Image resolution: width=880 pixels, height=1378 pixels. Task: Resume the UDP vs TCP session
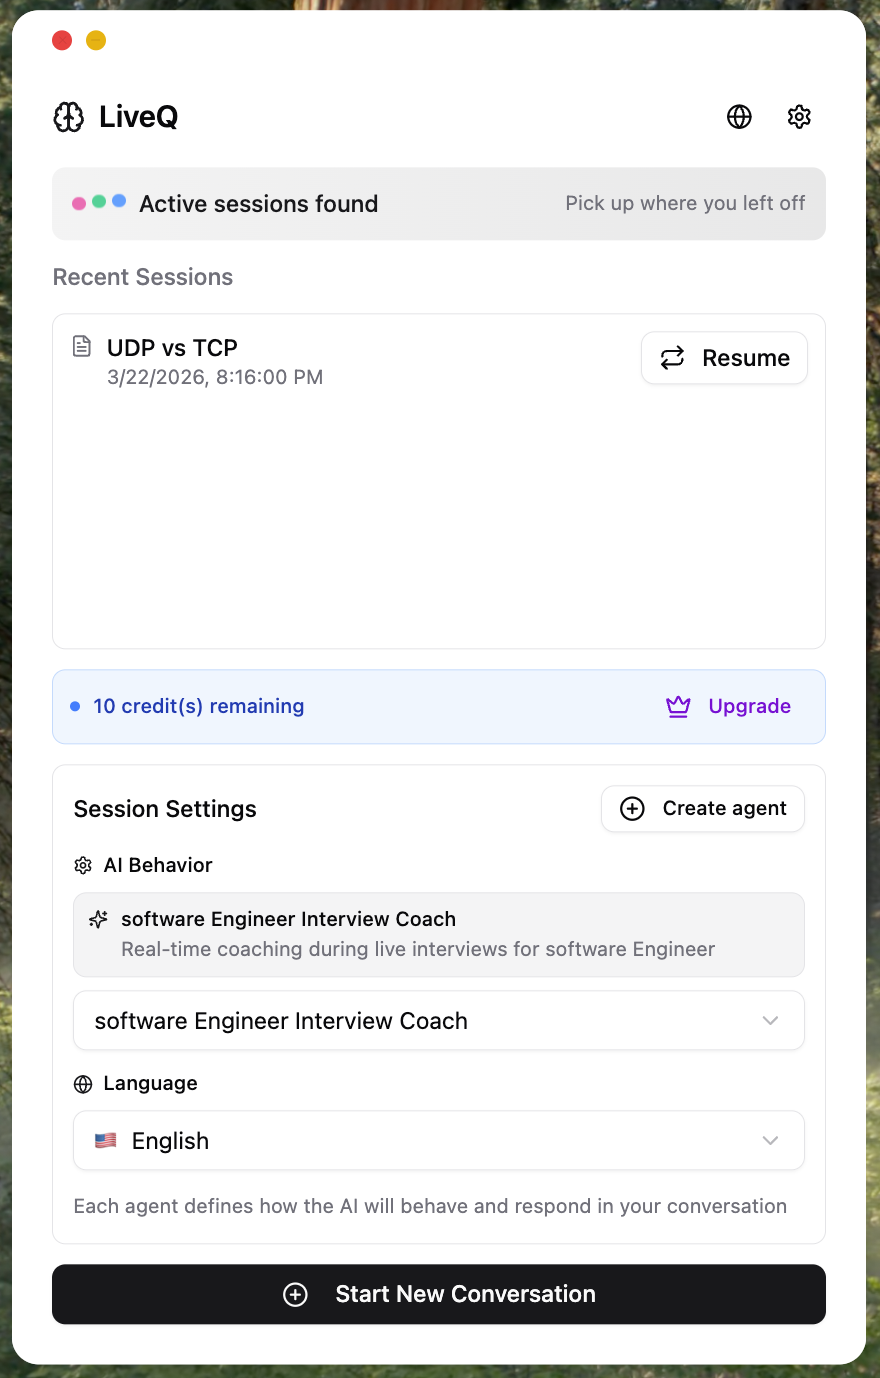[x=724, y=358]
